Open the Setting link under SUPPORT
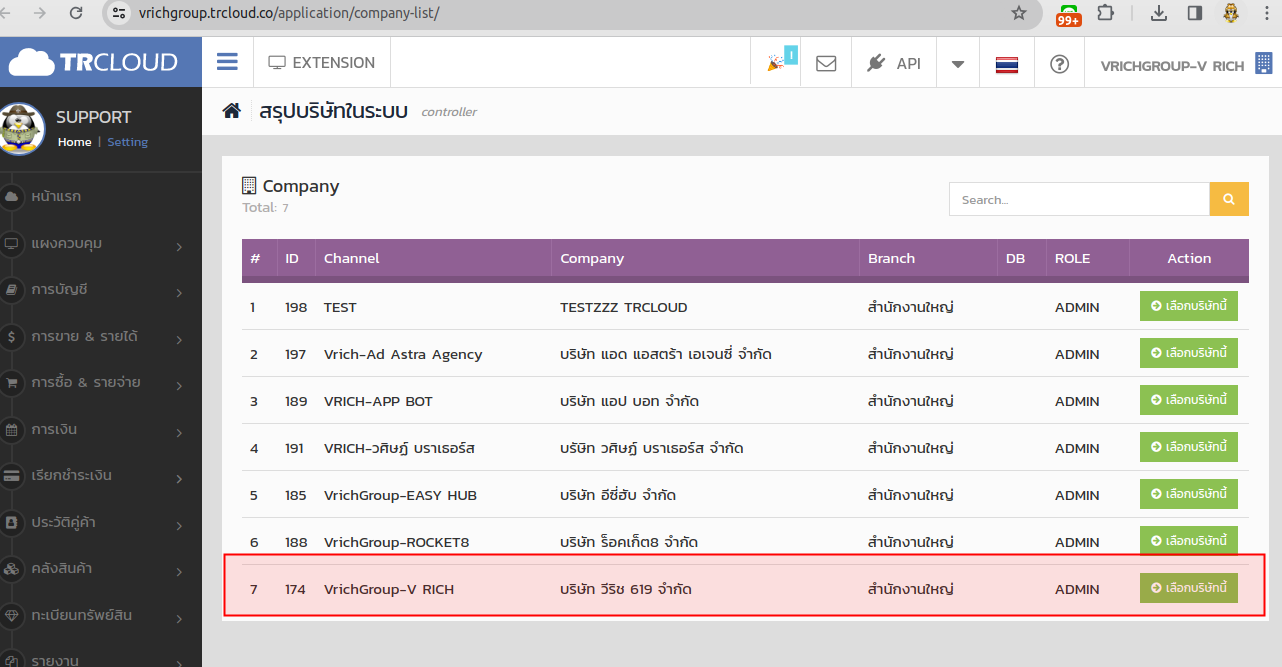Viewport: 1282px width, 667px height. tap(127, 142)
